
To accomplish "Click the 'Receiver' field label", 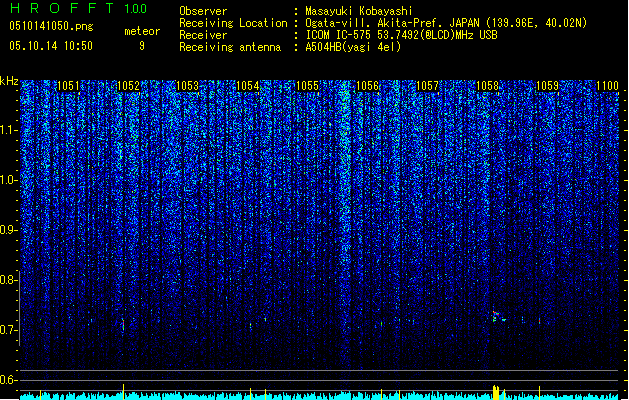I will click(203, 35).
